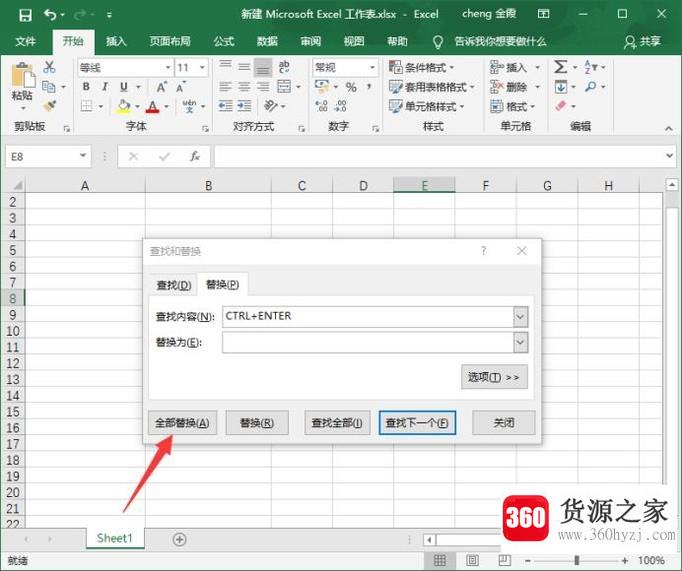Viewport: 682px width, 571px height.
Task: Click the Insert Function fx icon
Action: tap(194, 157)
